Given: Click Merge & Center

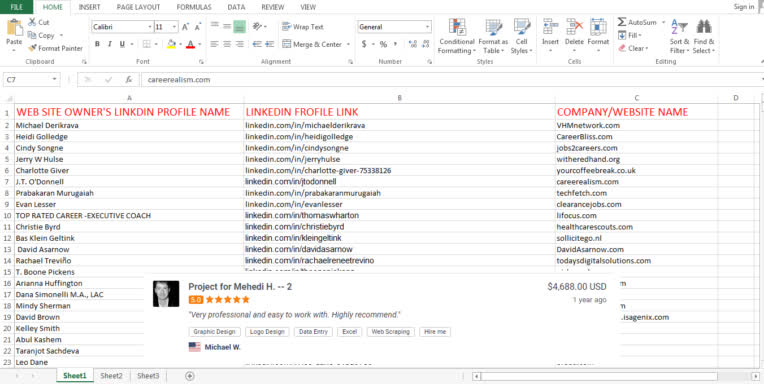Looking at the screenshot, I should [312, 44].
